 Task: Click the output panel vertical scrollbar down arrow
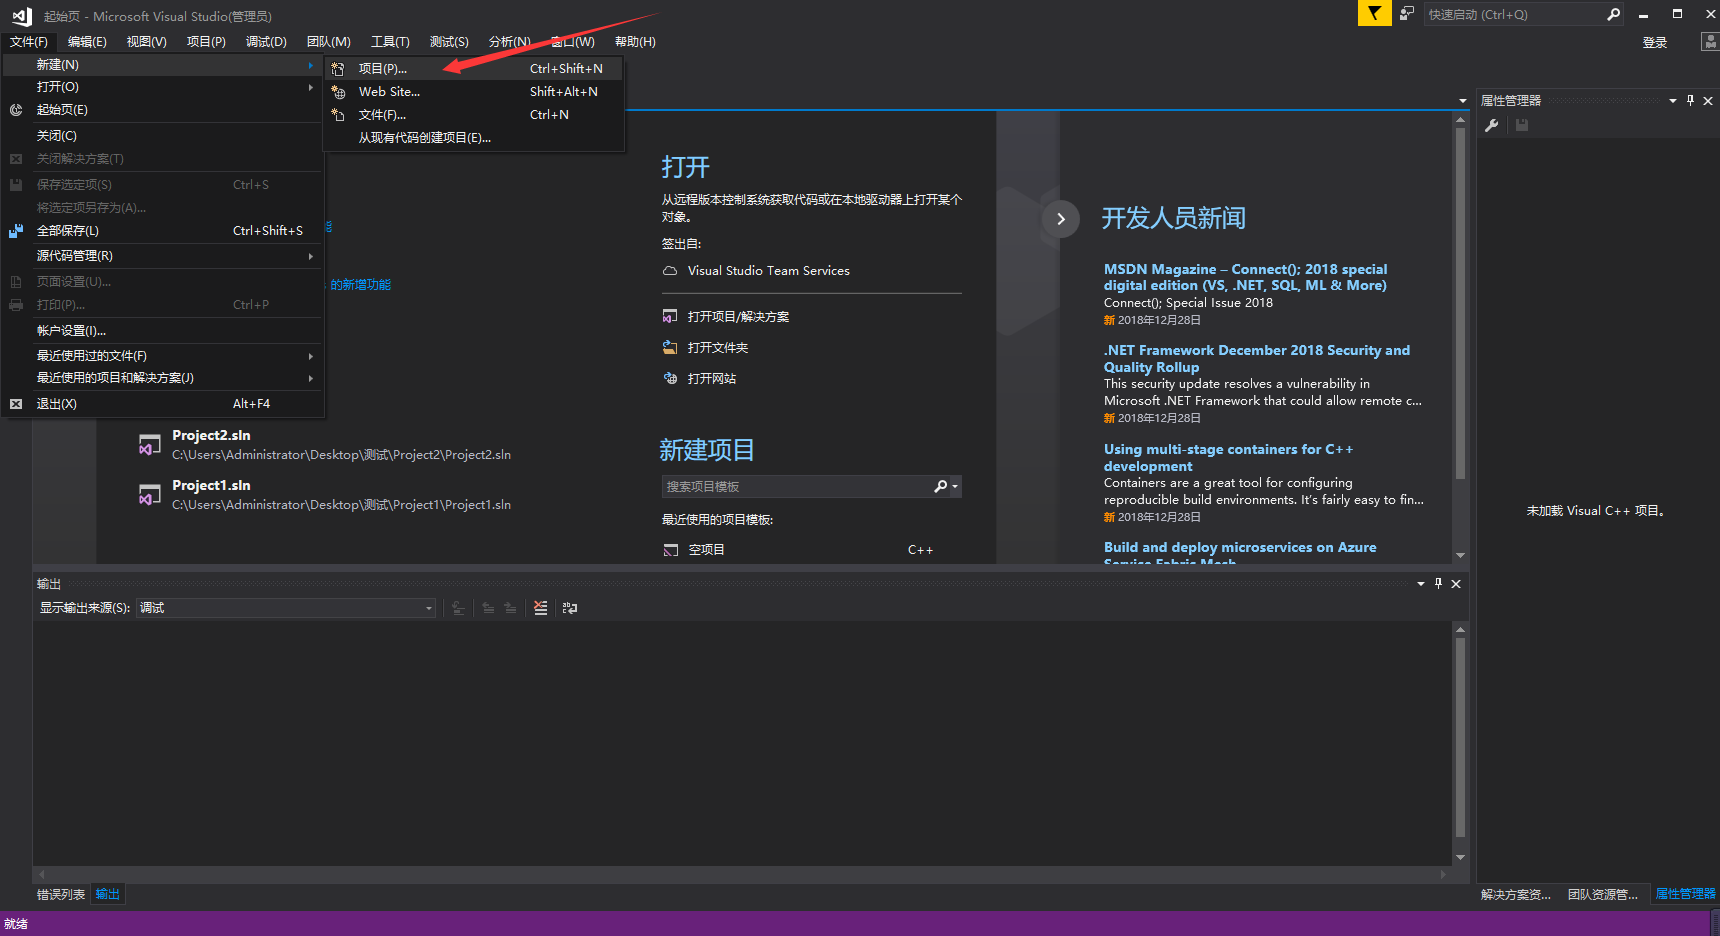[x=1461, y=857]
